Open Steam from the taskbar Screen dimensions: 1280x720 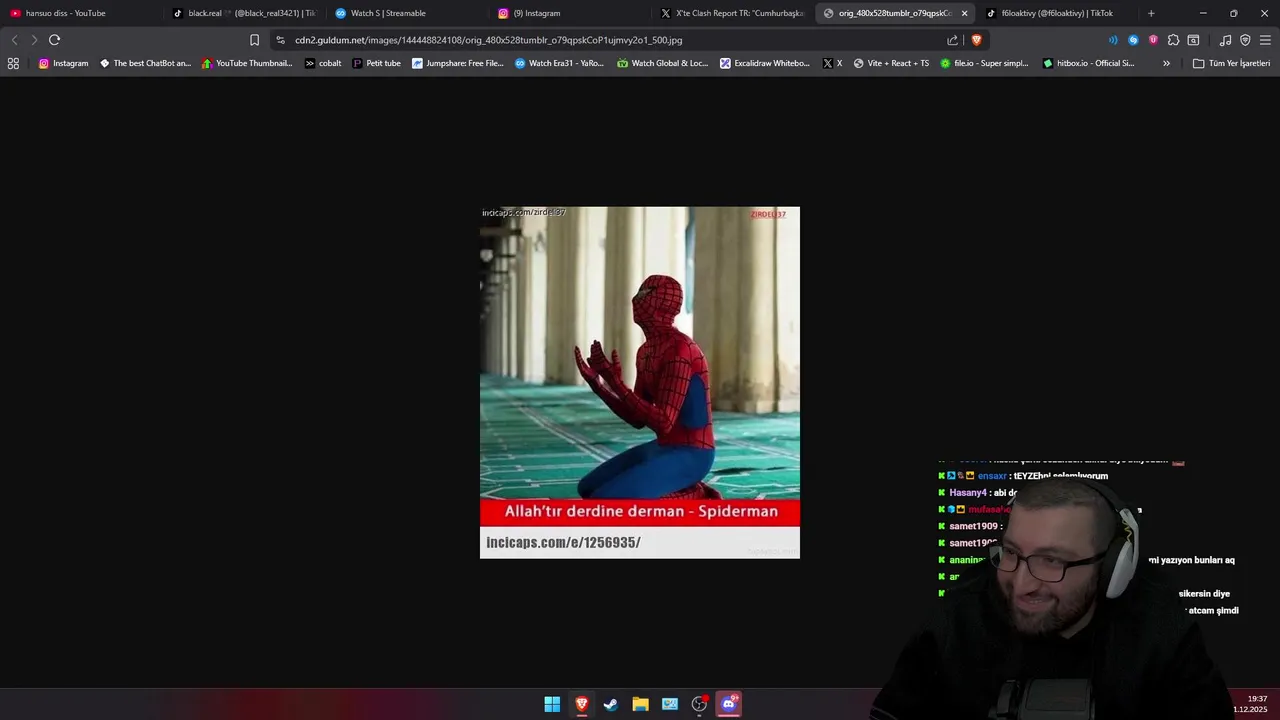[x=611, y=704]
